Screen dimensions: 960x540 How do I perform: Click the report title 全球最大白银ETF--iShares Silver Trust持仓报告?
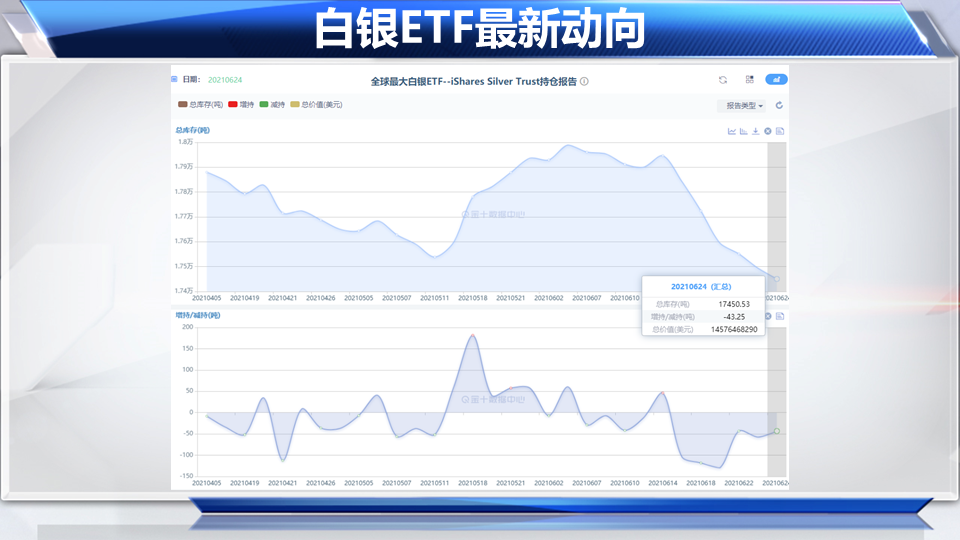coord(473,81)
